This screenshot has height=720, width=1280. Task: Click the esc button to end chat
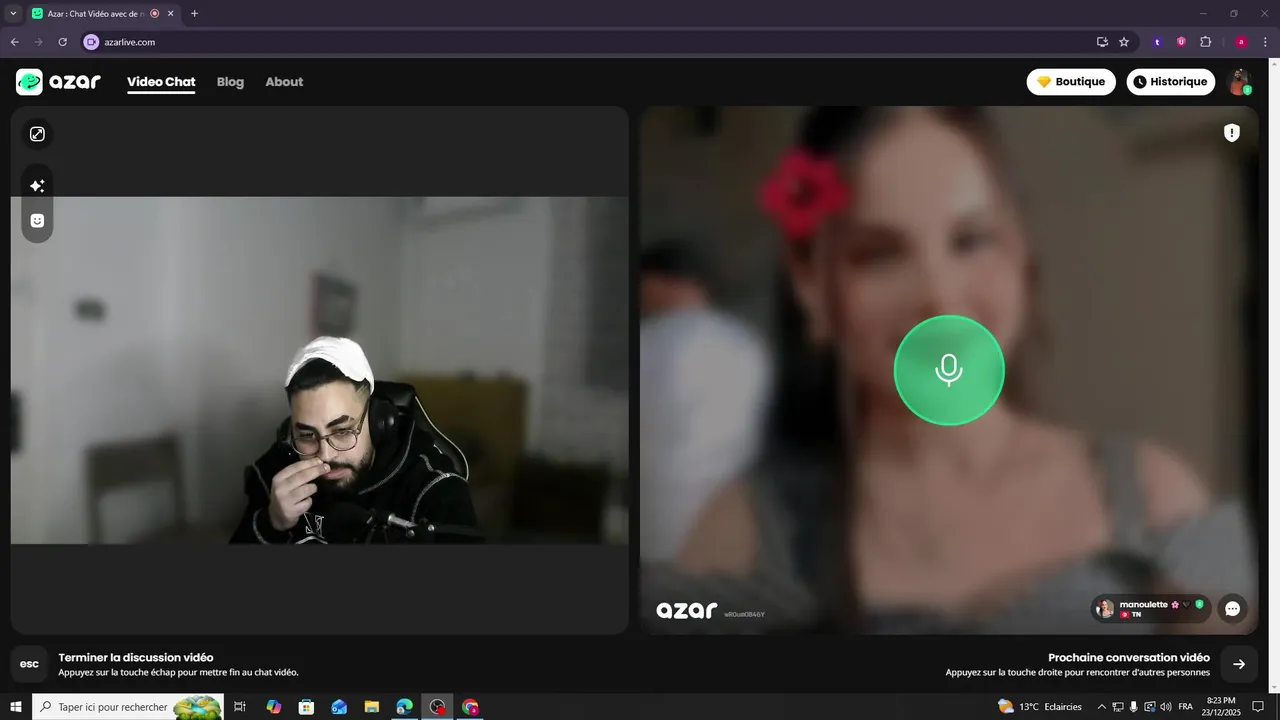[29, 664]
